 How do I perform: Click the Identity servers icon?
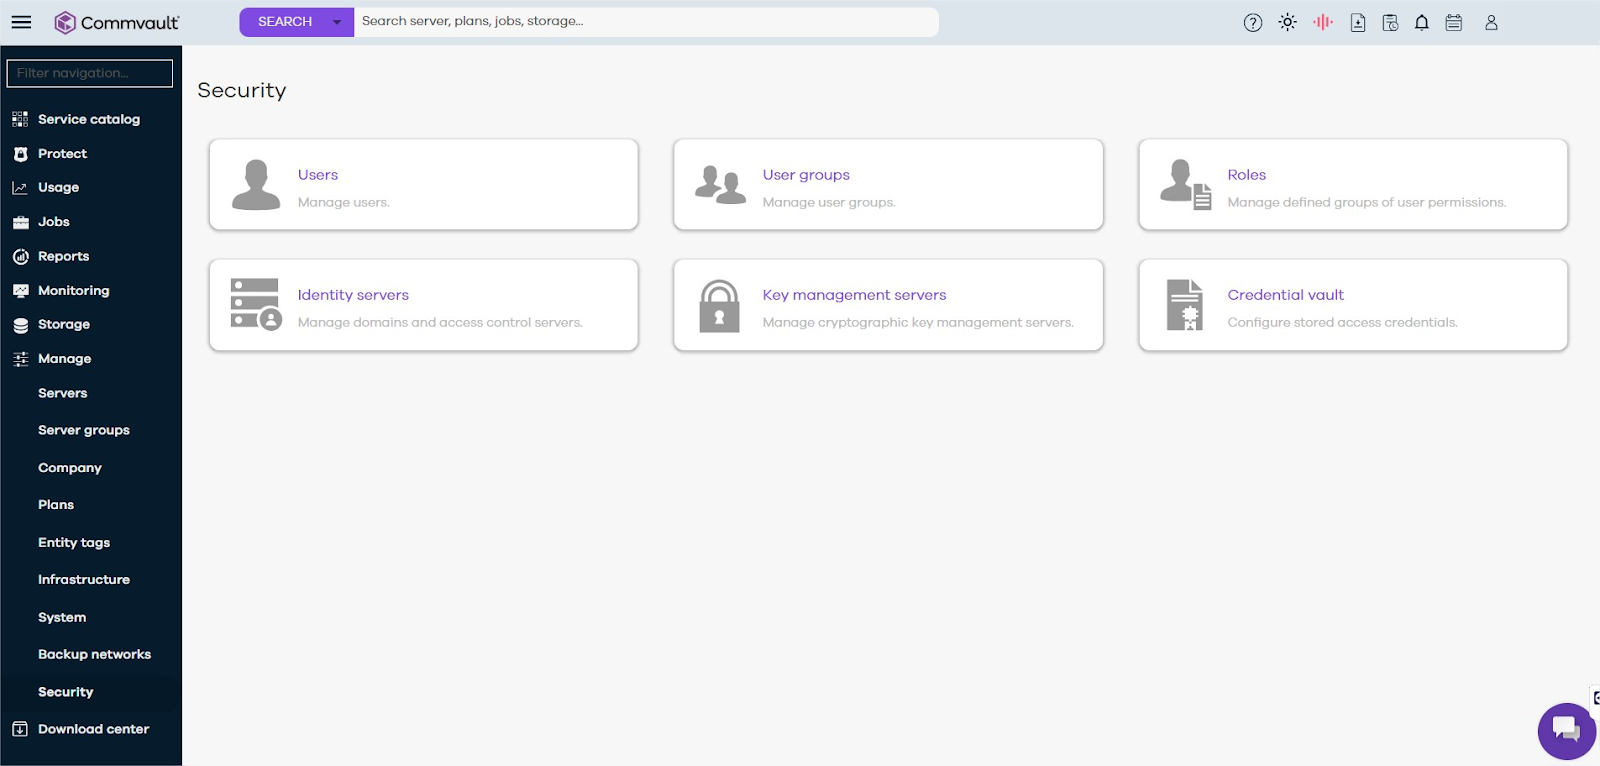click(x=255, y=305)
